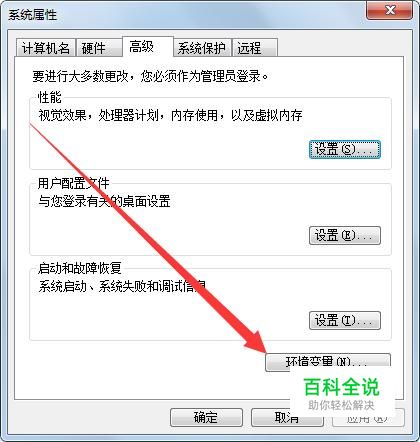Click the 取消 button
This screenshot has width=420, height=442.
coord(287,417)
